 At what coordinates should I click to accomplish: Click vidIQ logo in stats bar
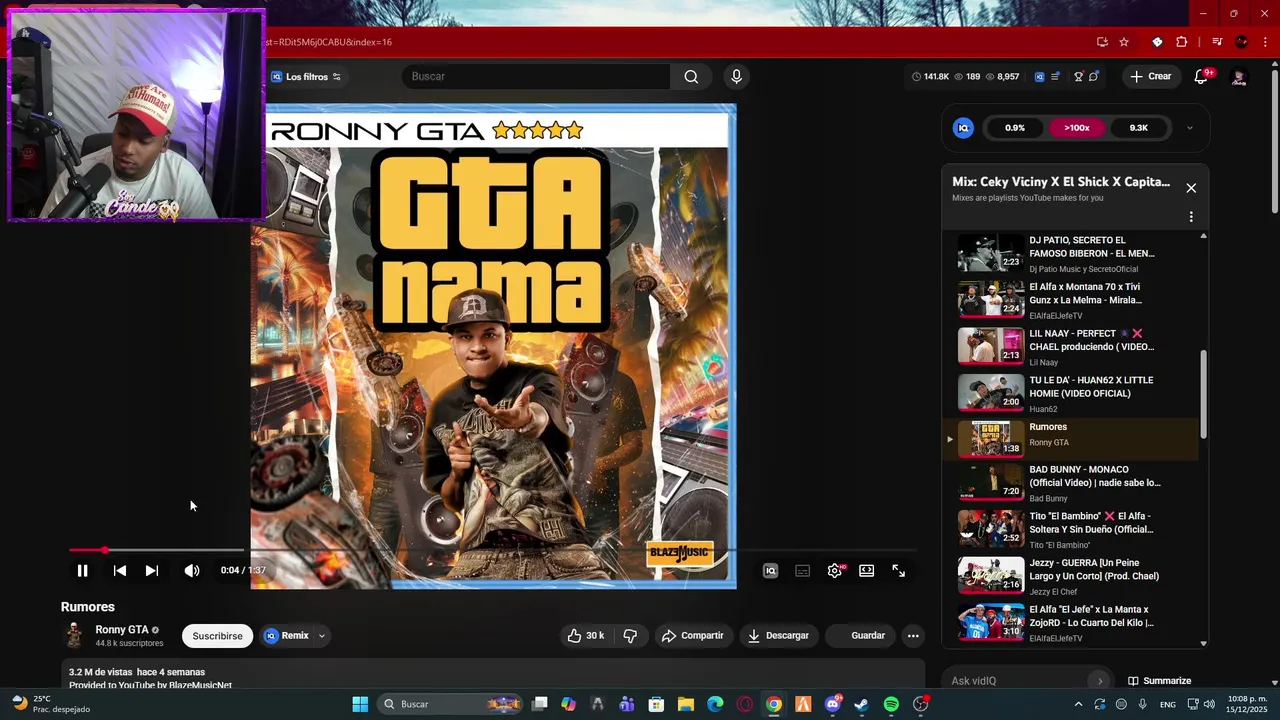[1039, 76]
